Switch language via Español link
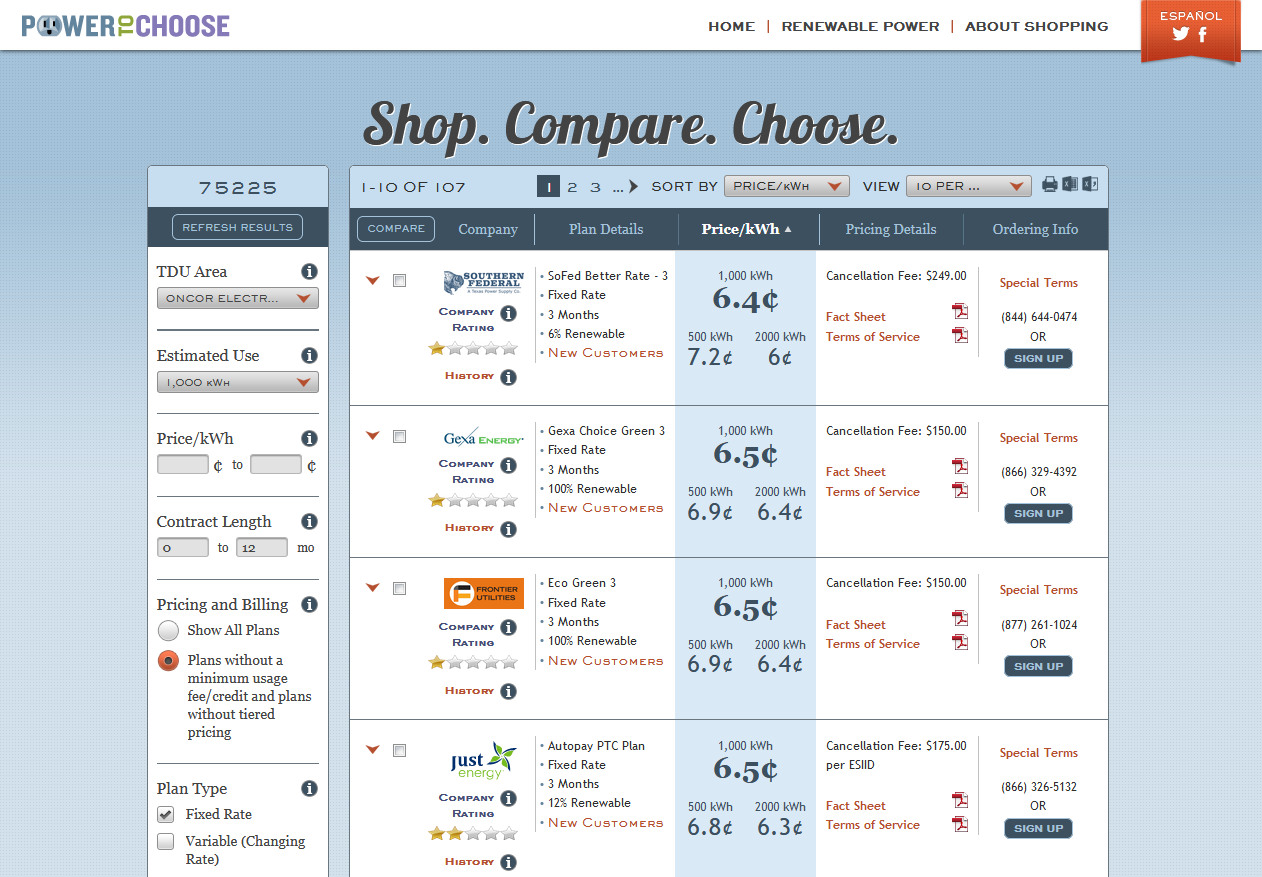Screen dimensions: 1262x877 click(x=1190, y=15)
